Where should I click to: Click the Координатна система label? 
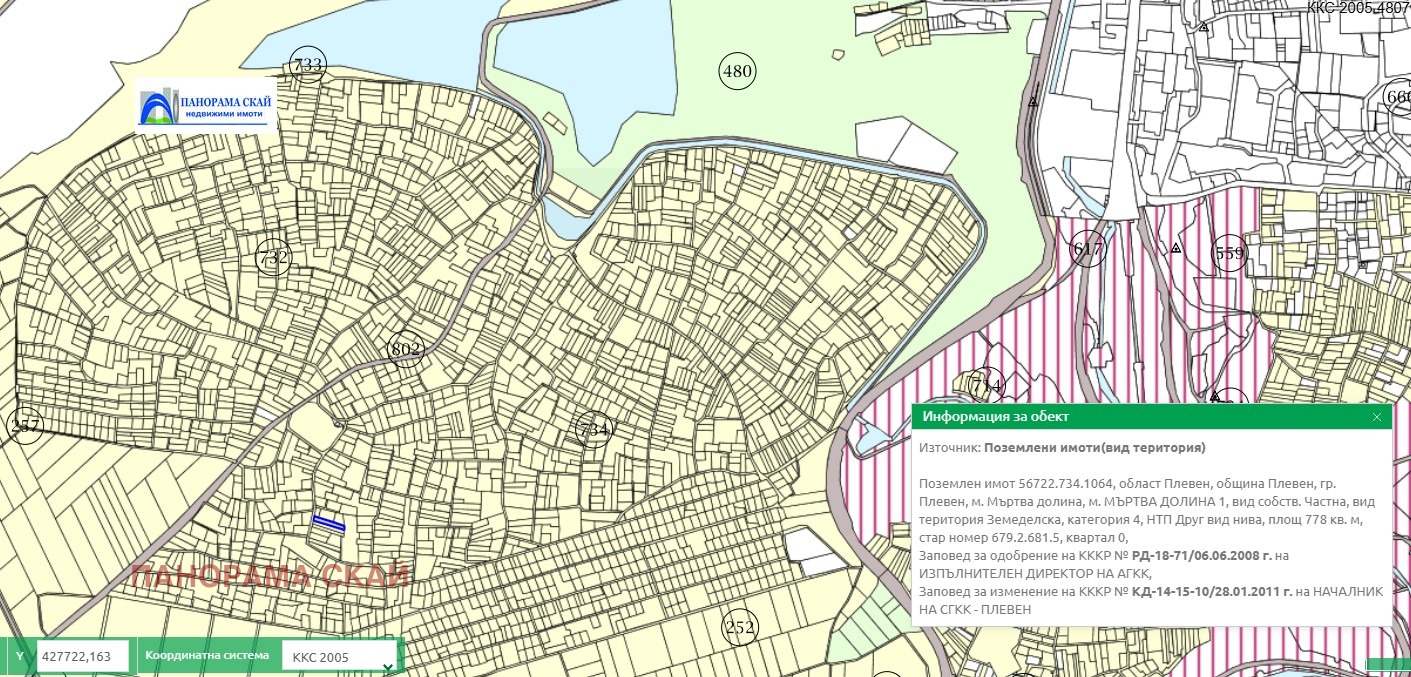(207, 656)
